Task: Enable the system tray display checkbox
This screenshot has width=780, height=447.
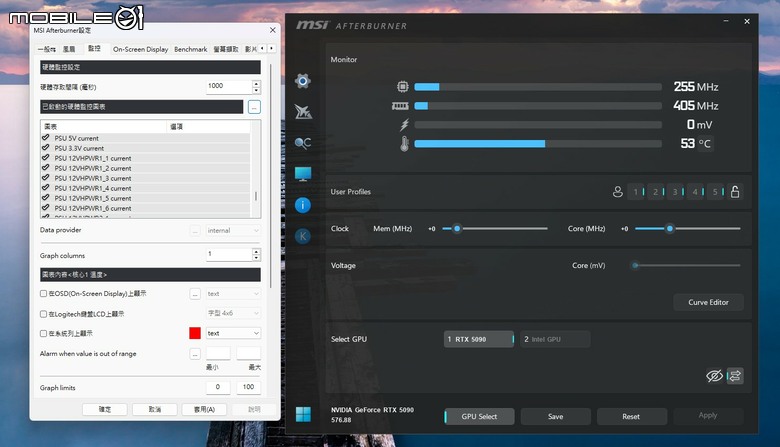Action: 44,334
